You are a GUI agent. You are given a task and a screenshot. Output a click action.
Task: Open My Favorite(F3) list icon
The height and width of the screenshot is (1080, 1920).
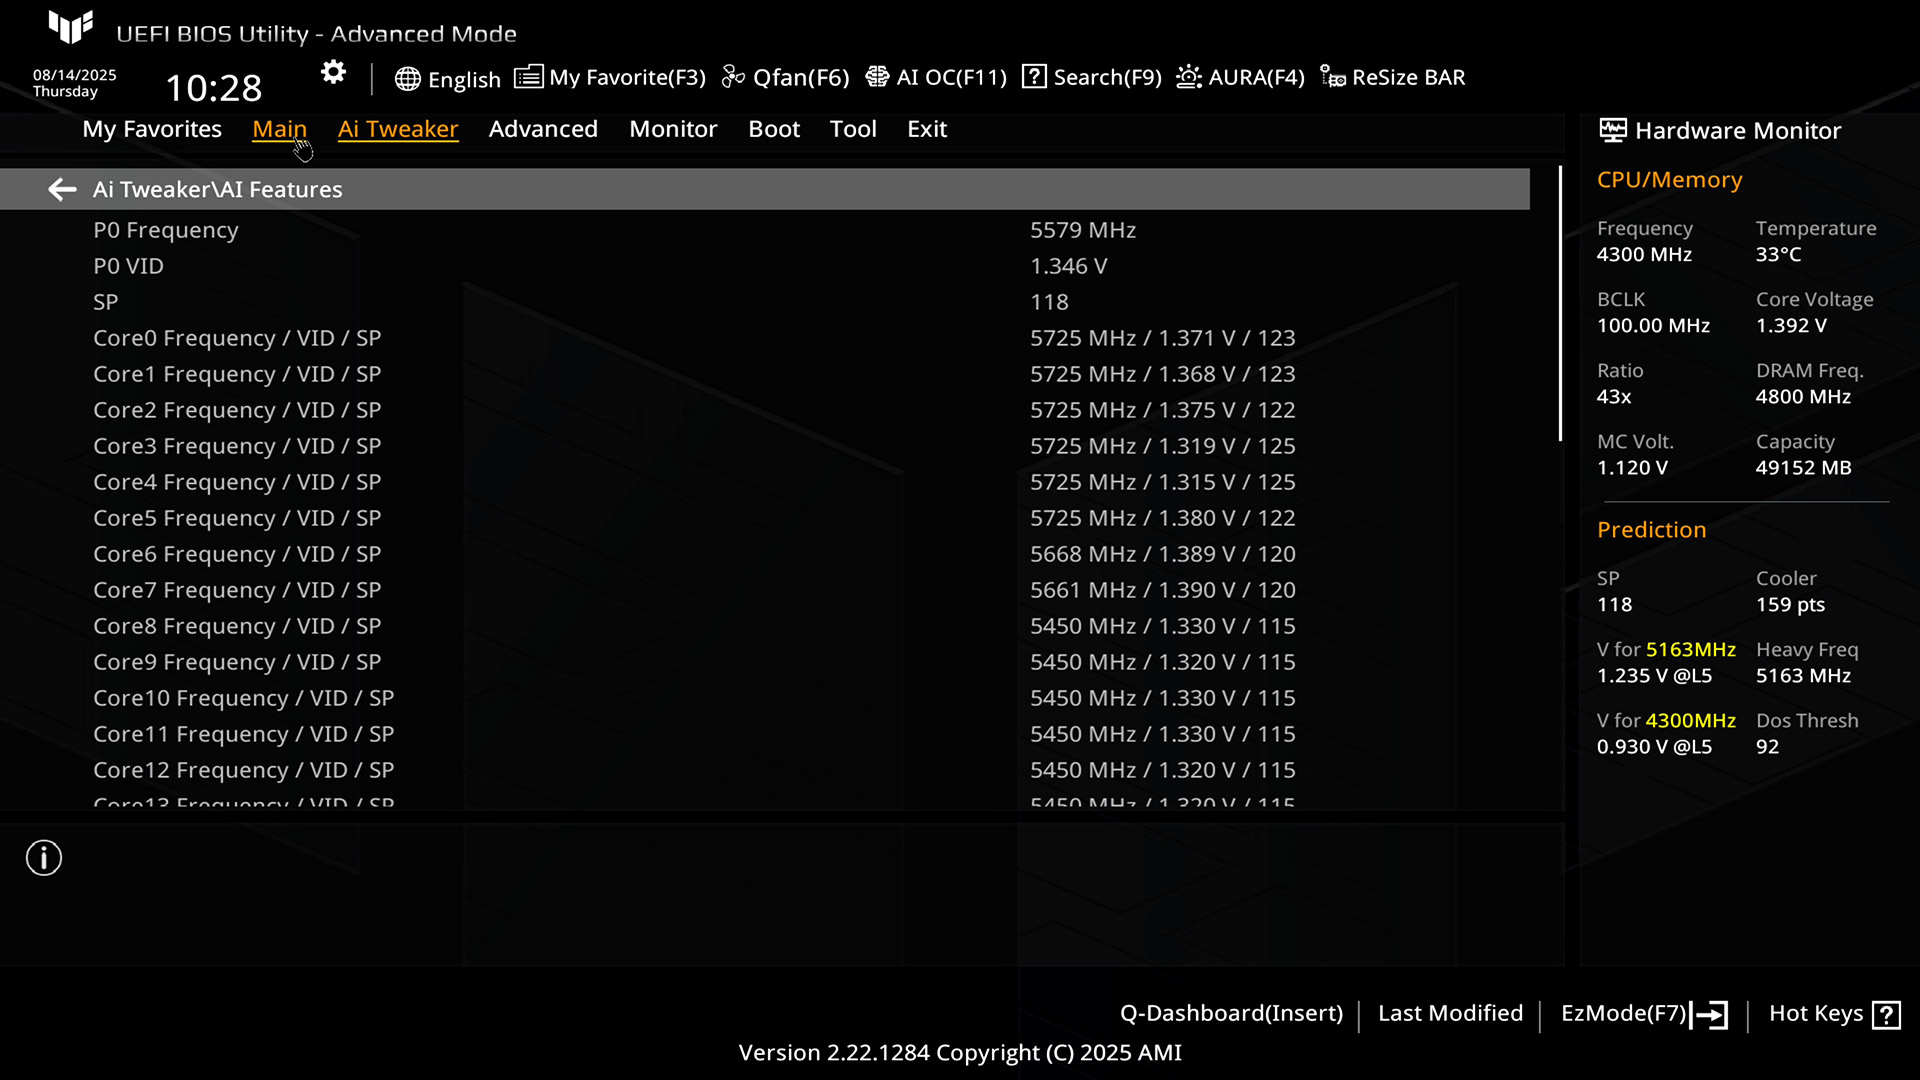(528, 77)
